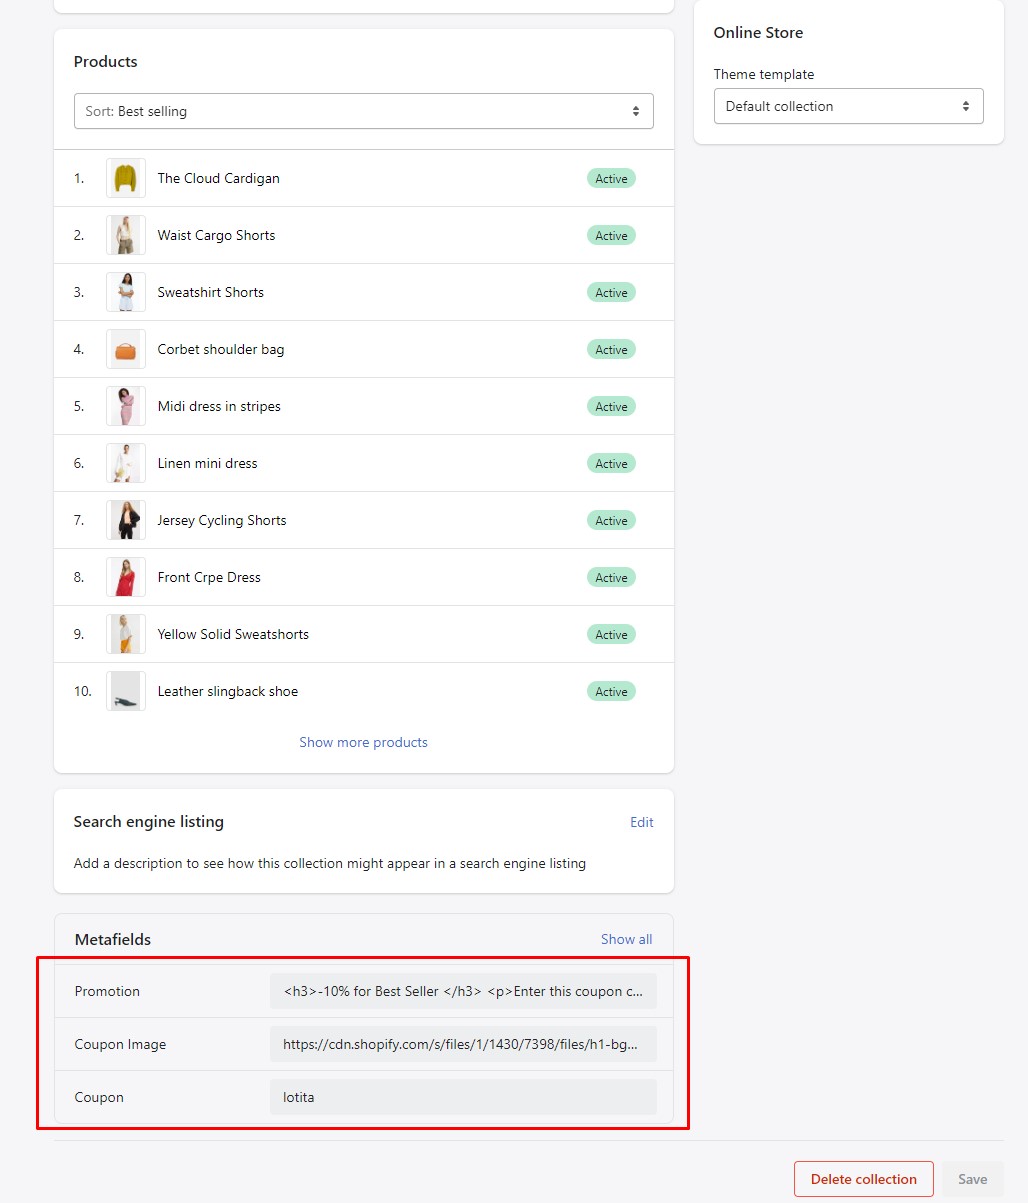Click the Coupon Image URL field

pyautogui.click(x=463, y=1044)
